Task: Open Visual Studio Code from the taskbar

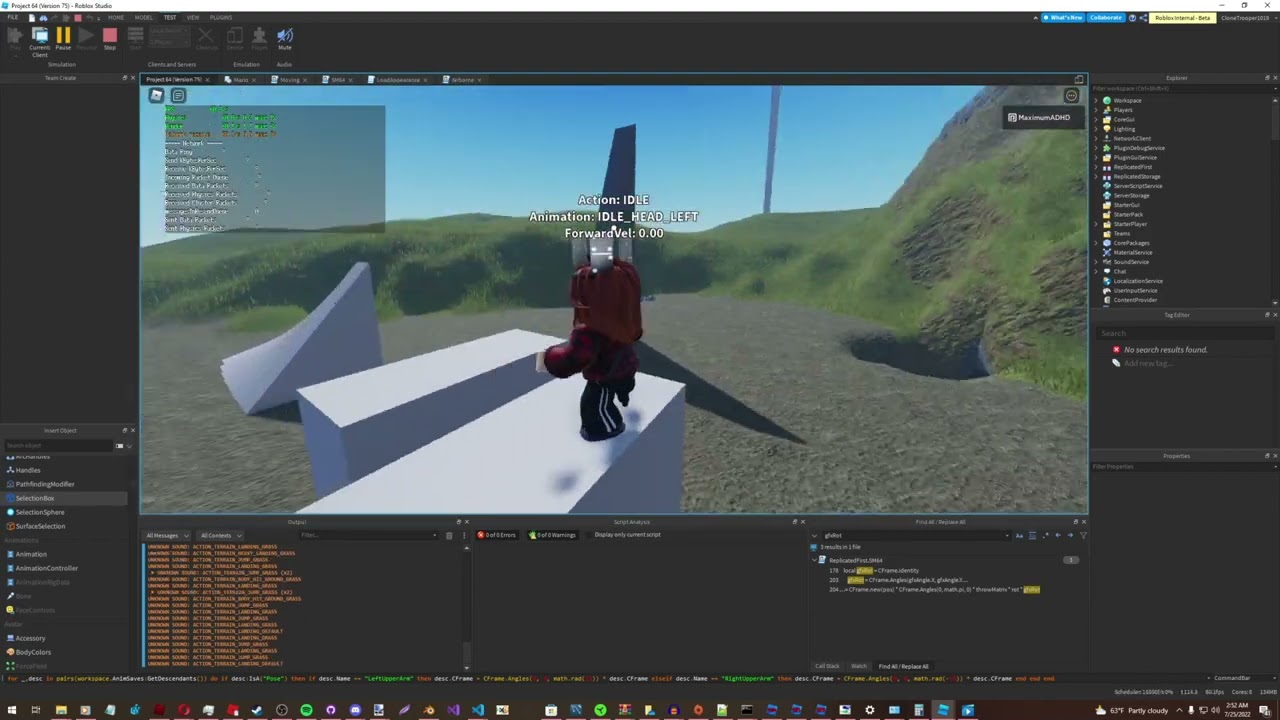Action: (x=477, y=710)
